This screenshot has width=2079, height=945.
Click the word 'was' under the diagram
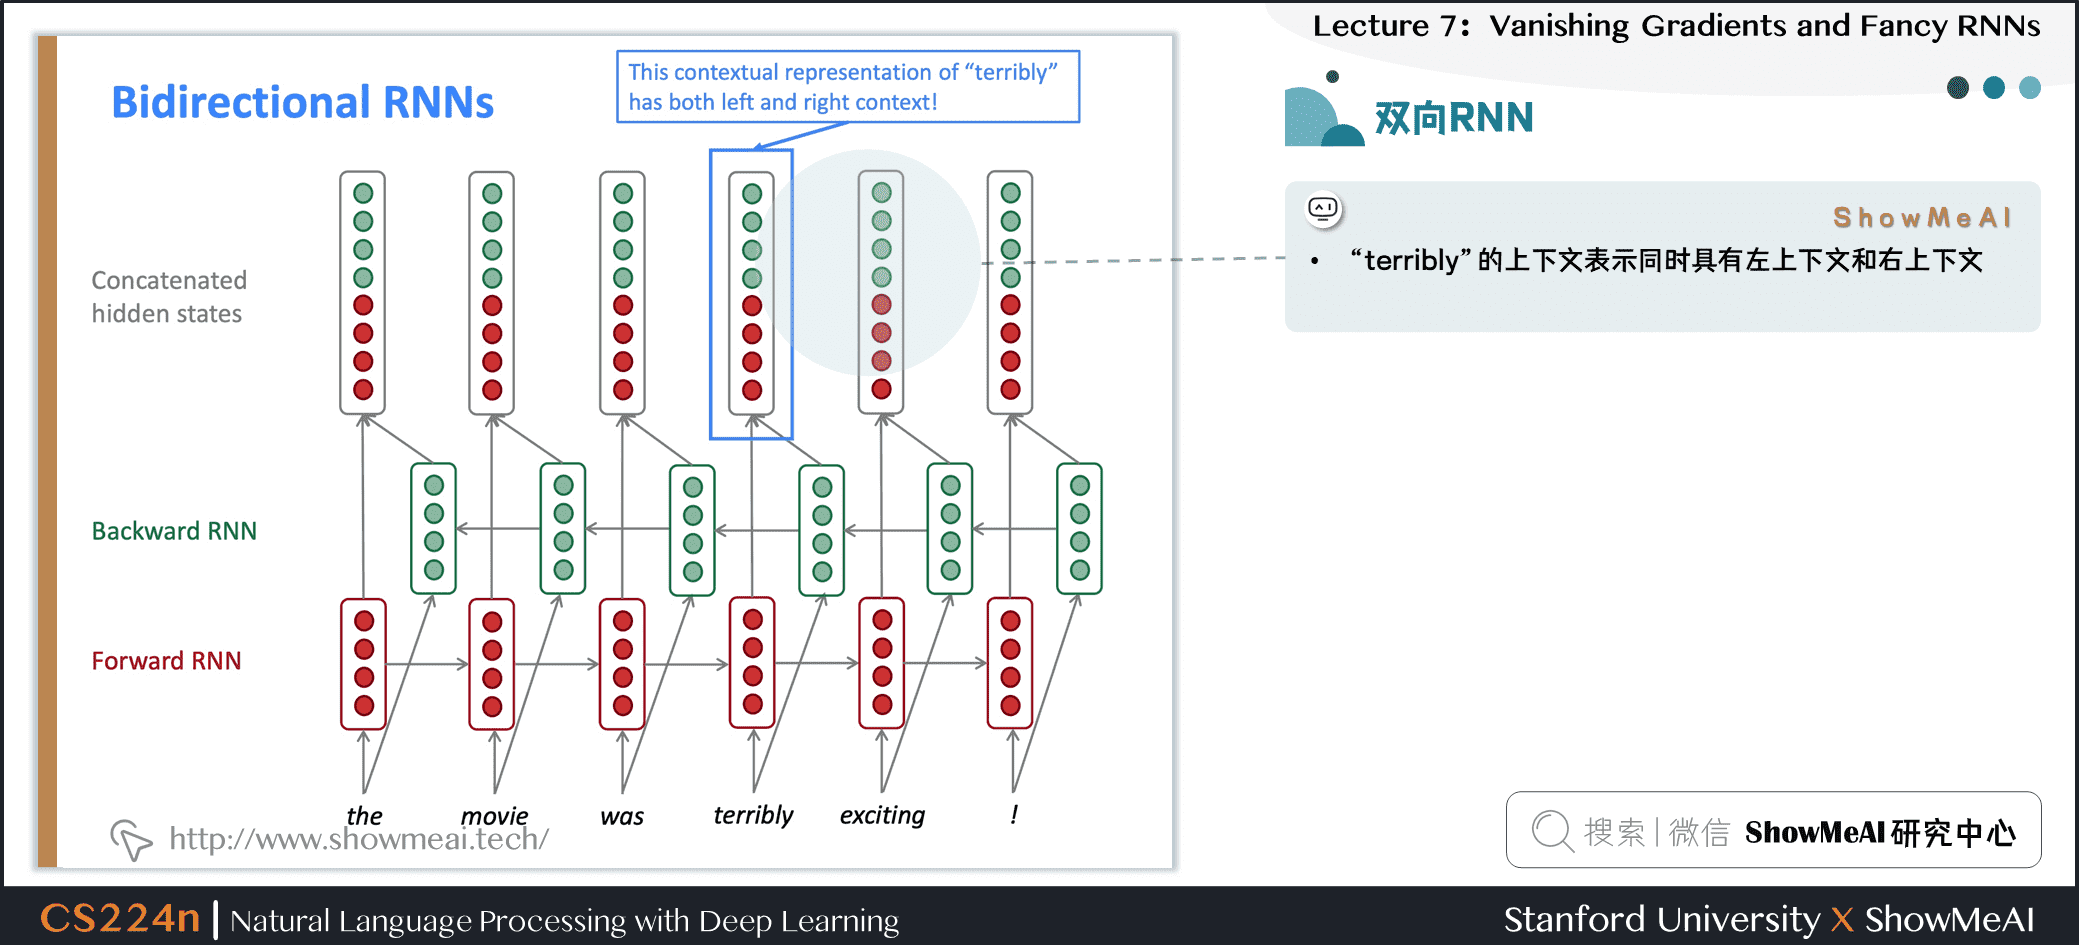click(622, 816)
